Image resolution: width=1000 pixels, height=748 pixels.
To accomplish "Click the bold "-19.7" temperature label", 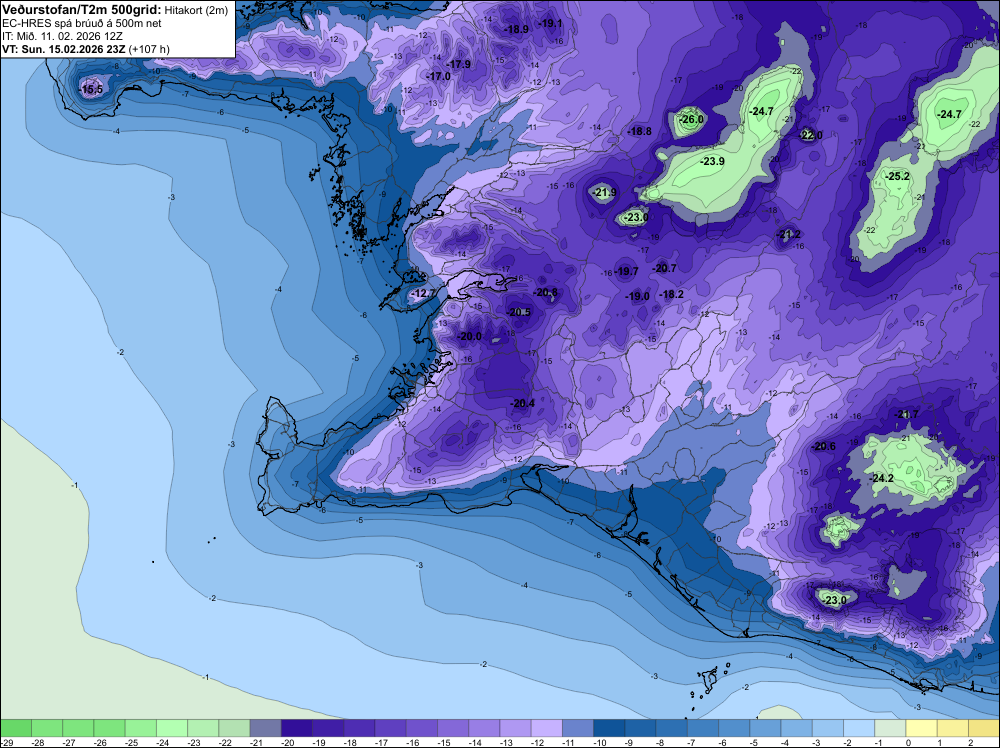I will [626, 271].
